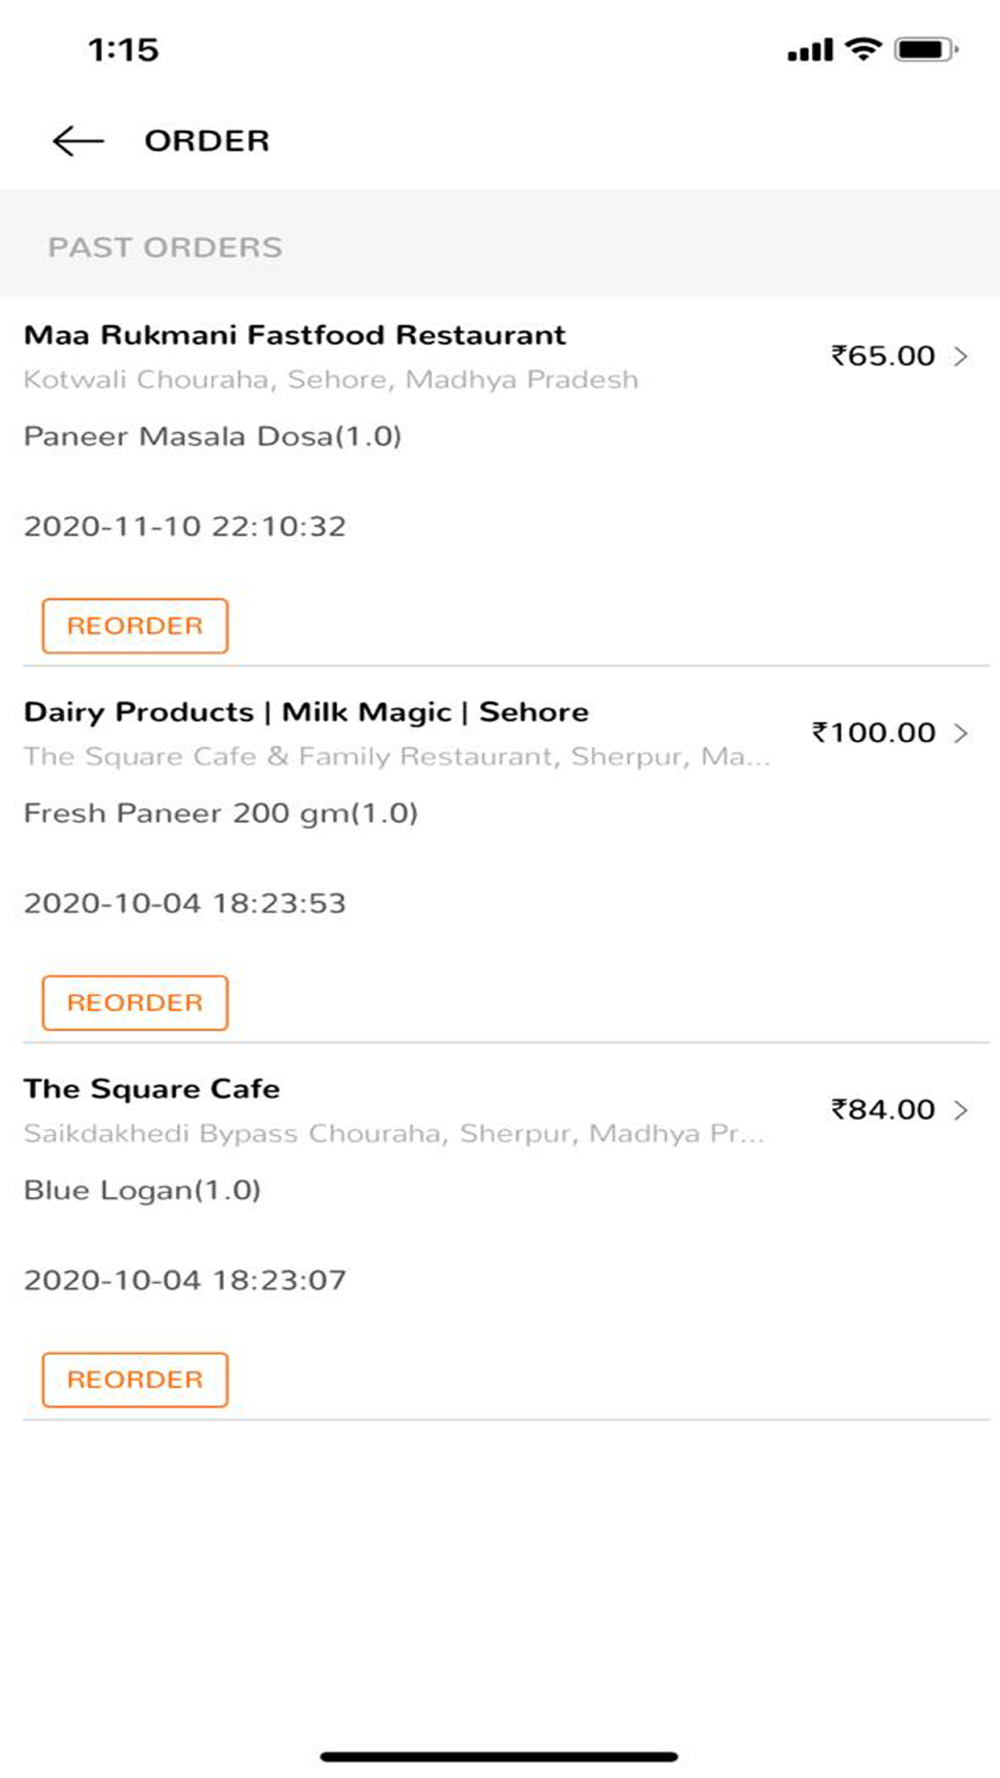Tap the home indicator bar
Screen dimensions: 1000x1778
coord(499,1756)
